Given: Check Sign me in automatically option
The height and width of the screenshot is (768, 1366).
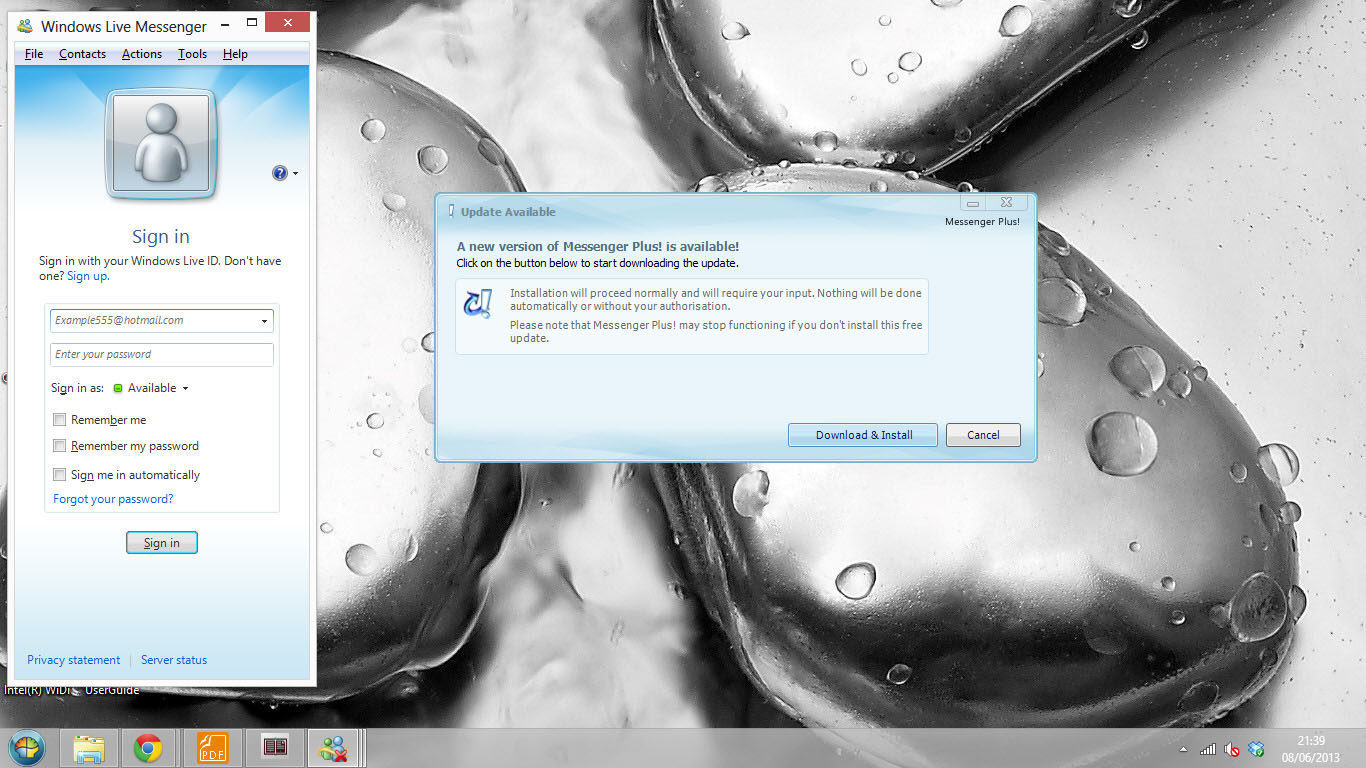Looking at the screenshot, I should [60, 475].
